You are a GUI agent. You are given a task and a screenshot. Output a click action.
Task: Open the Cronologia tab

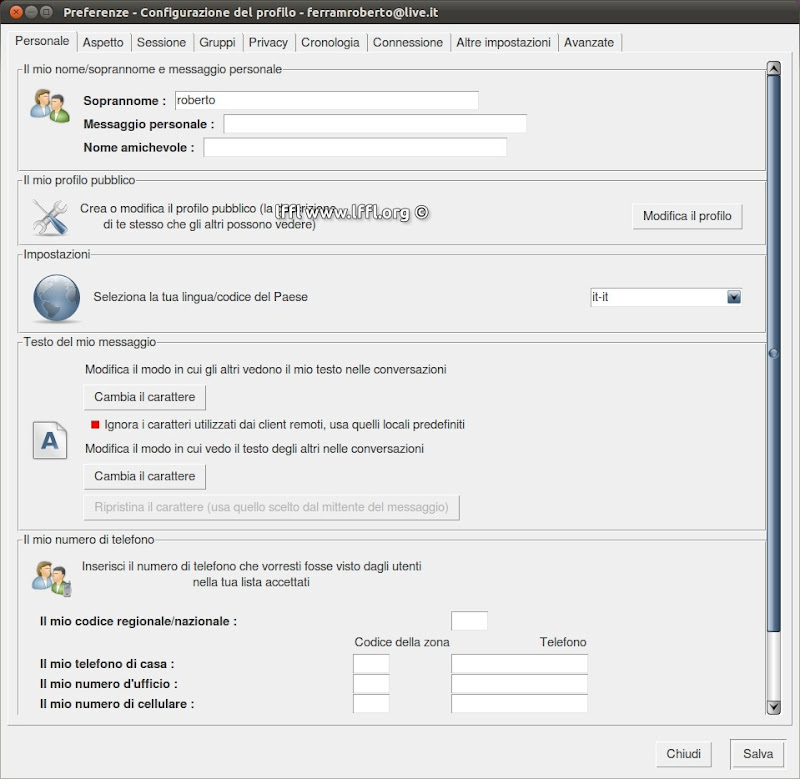[330, 42]
